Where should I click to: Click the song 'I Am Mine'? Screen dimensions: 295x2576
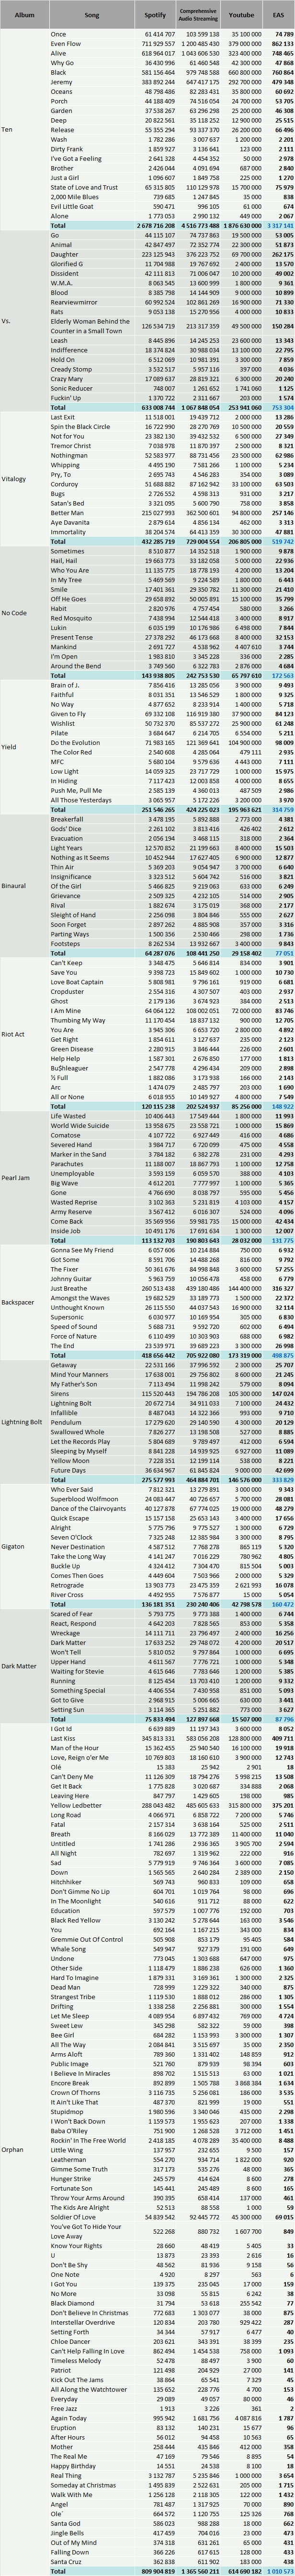(x=65, y=1010)
